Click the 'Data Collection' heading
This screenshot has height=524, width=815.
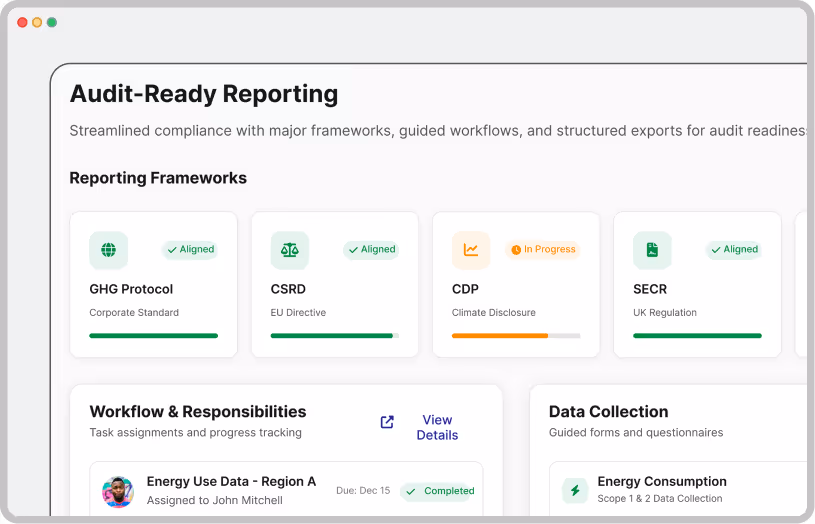point(609,412)
